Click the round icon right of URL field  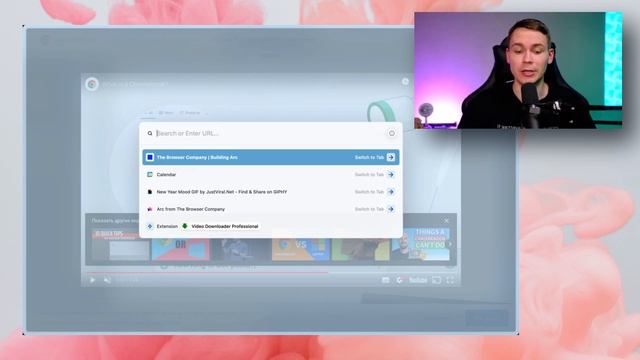point(391,133)
